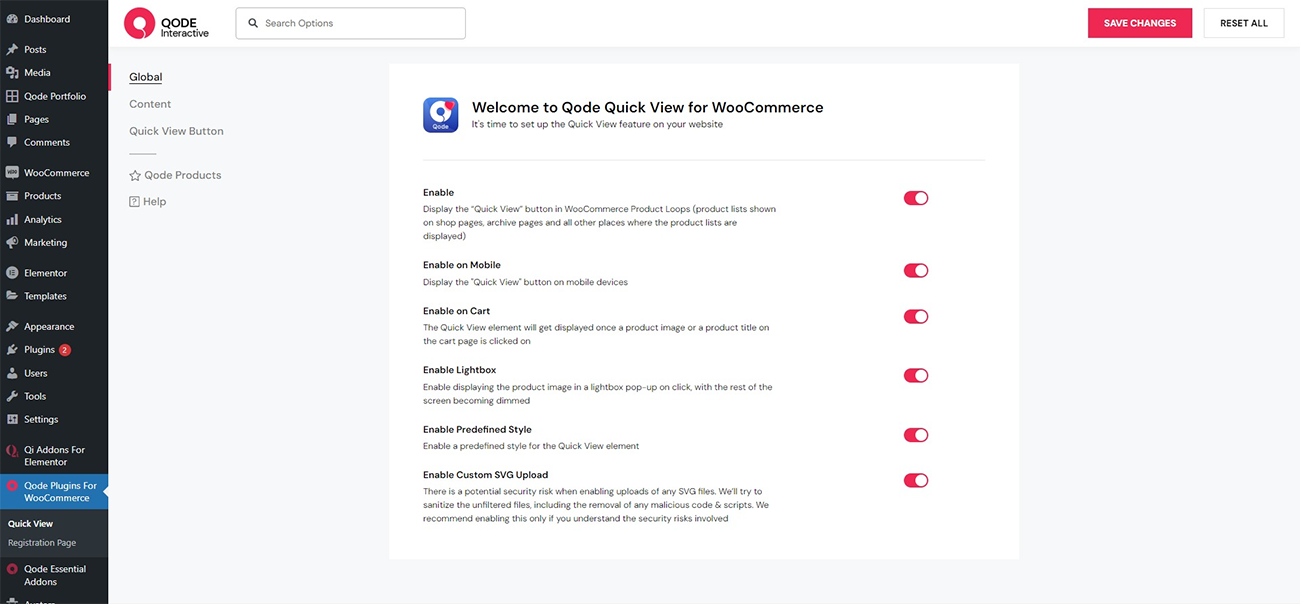Open Posts via its pin icon
This screenshot has width=1300, height=604.
point(12,49)
